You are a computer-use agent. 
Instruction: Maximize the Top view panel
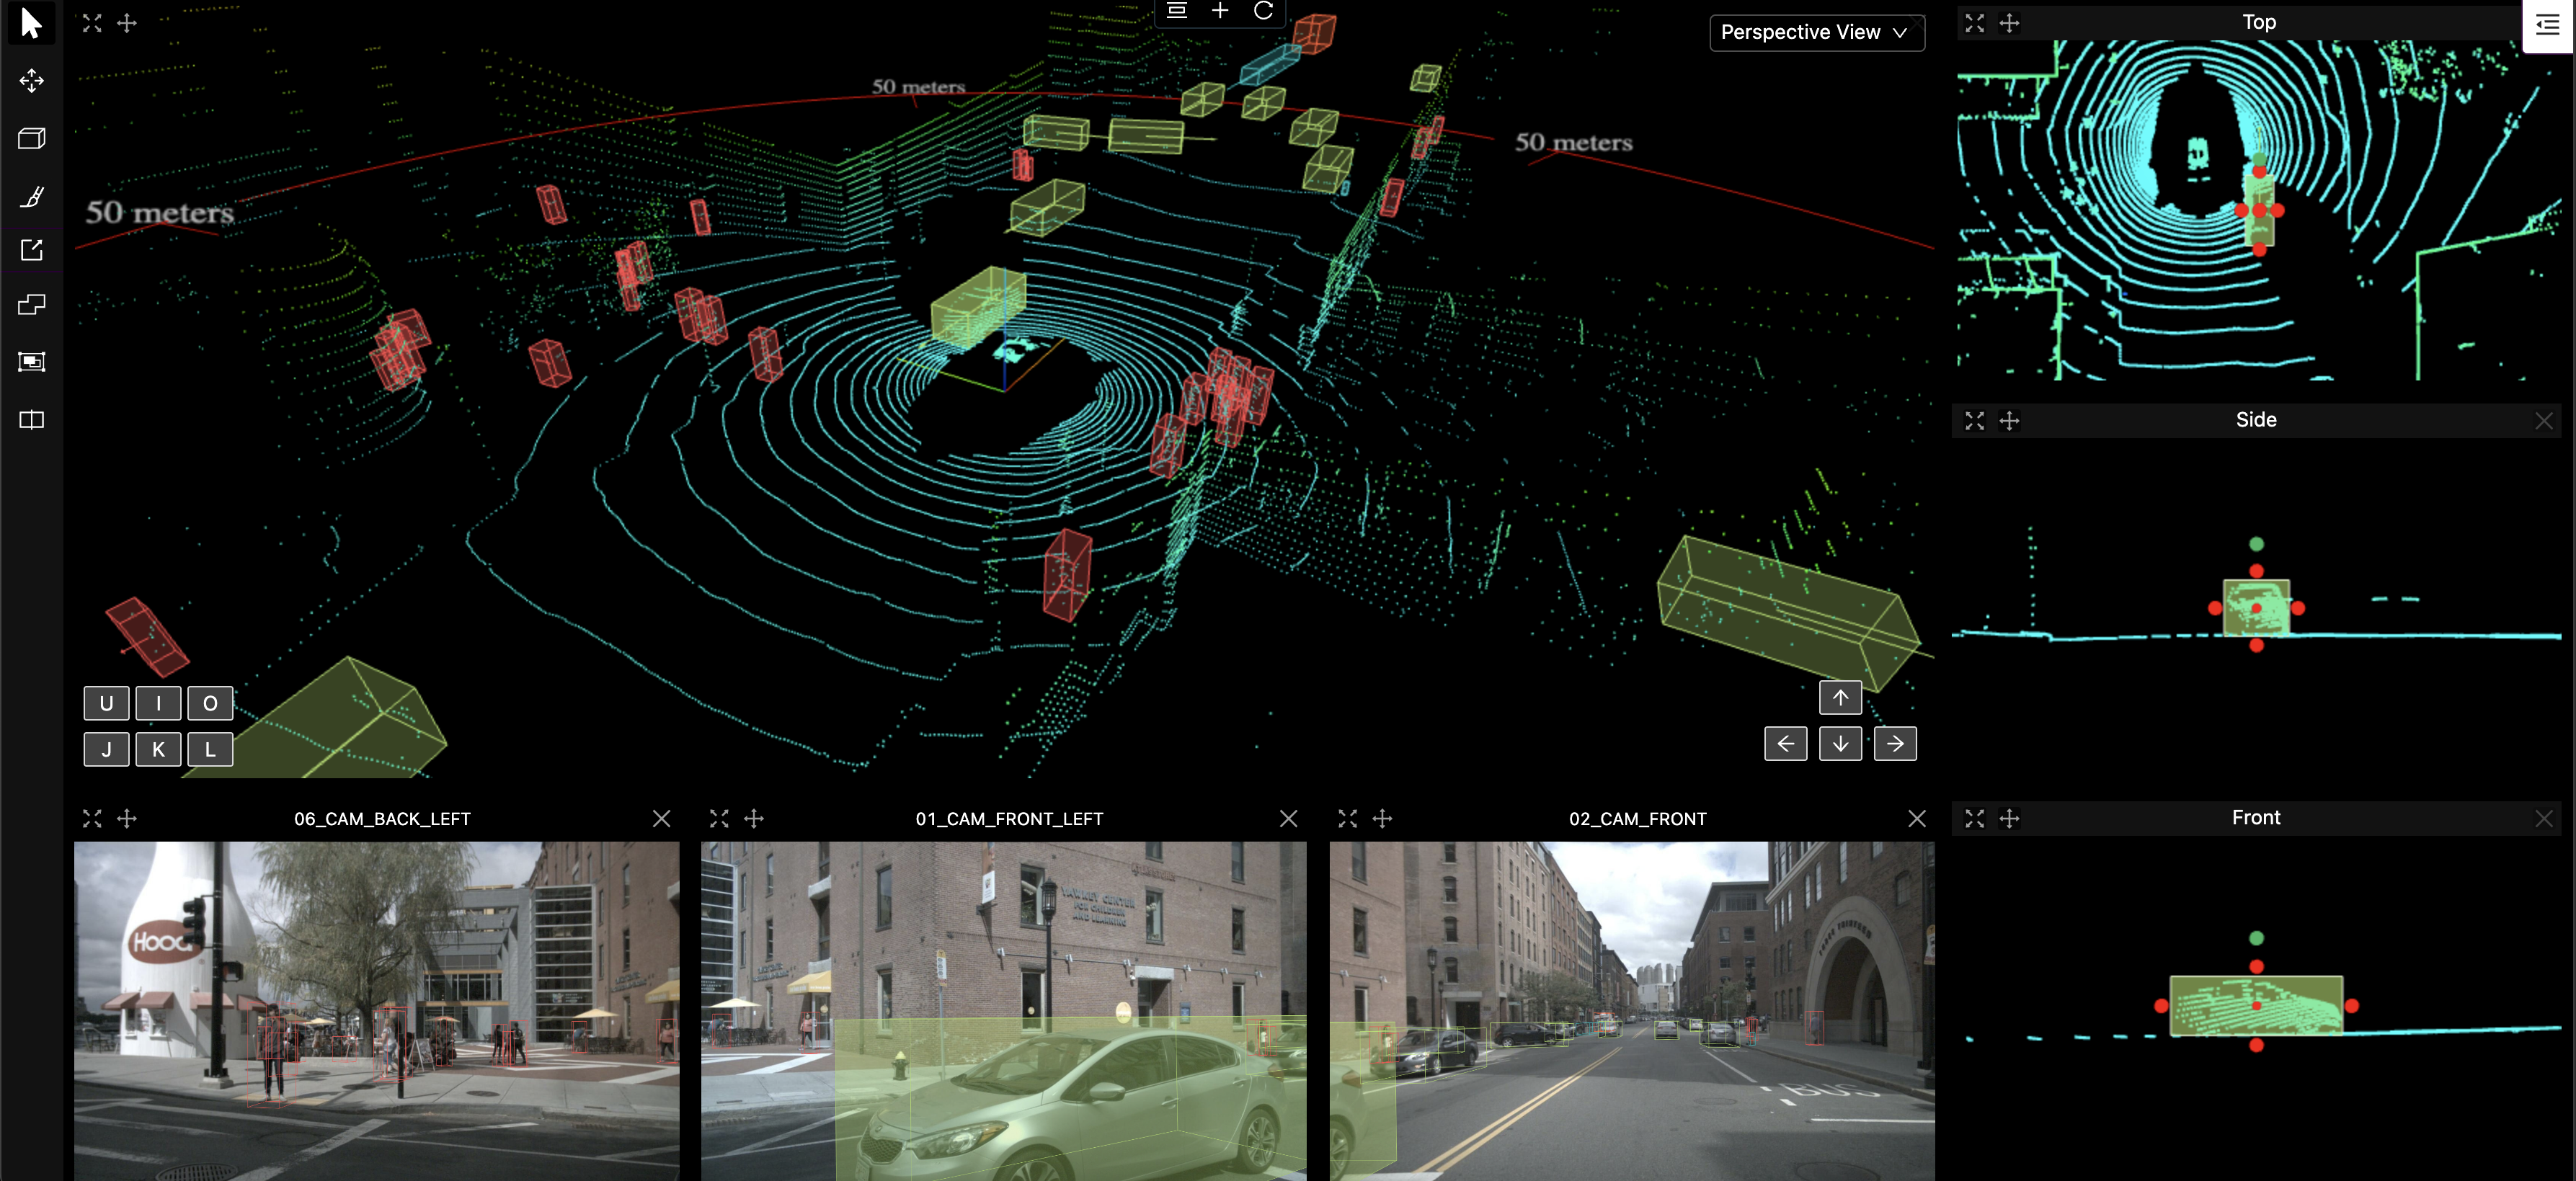click(1974, 23)
